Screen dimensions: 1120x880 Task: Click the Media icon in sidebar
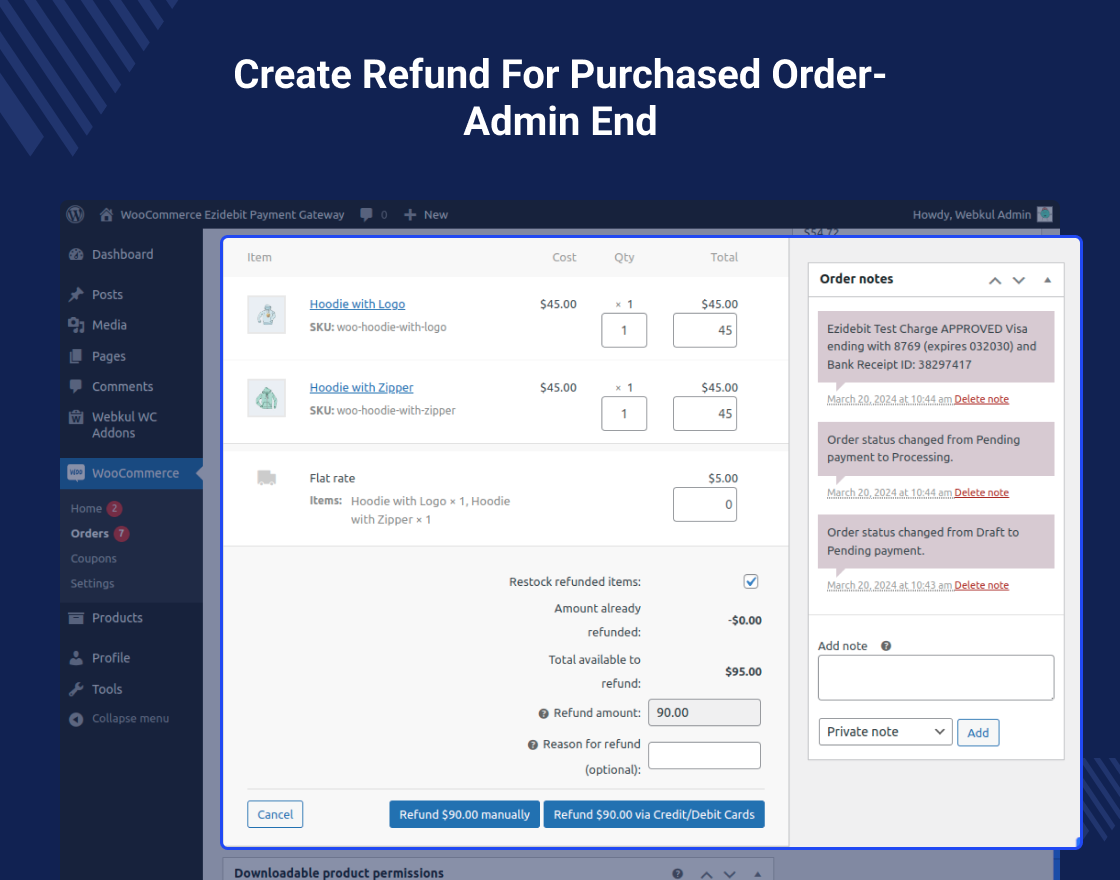tap(76, 325)
